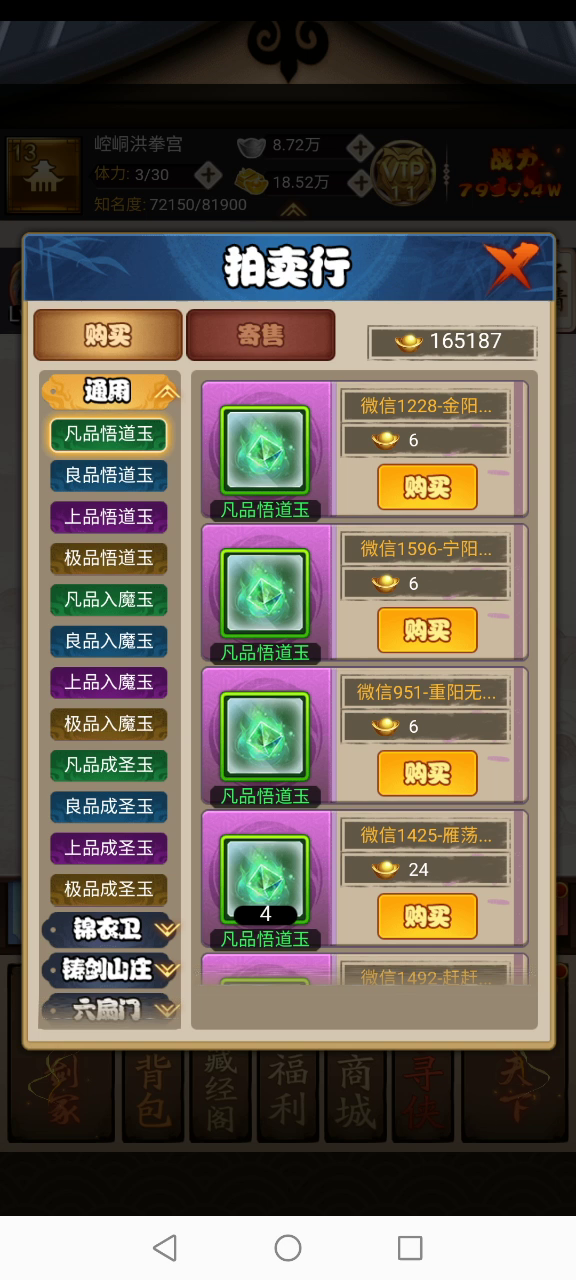The height and width of the screenshot is (1280, 576).
Task: Tap the plus icon next to stamina
Action: pyautogui.click(x=207, y=175)
